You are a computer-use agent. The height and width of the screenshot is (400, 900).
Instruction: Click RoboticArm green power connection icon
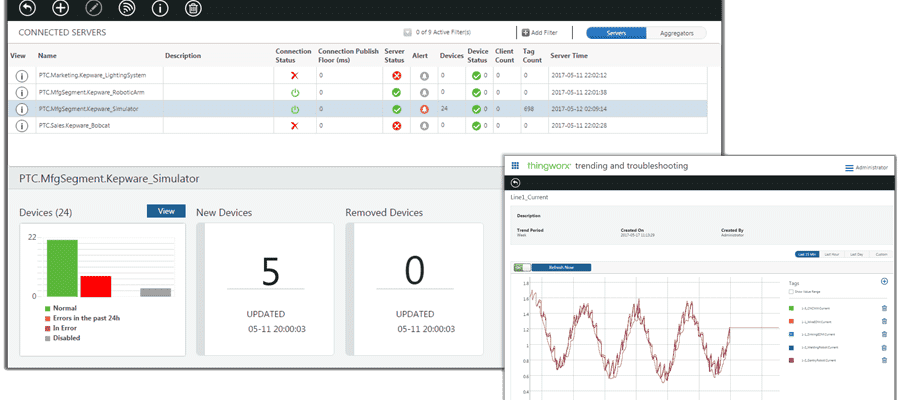click(x=294, y=92)
